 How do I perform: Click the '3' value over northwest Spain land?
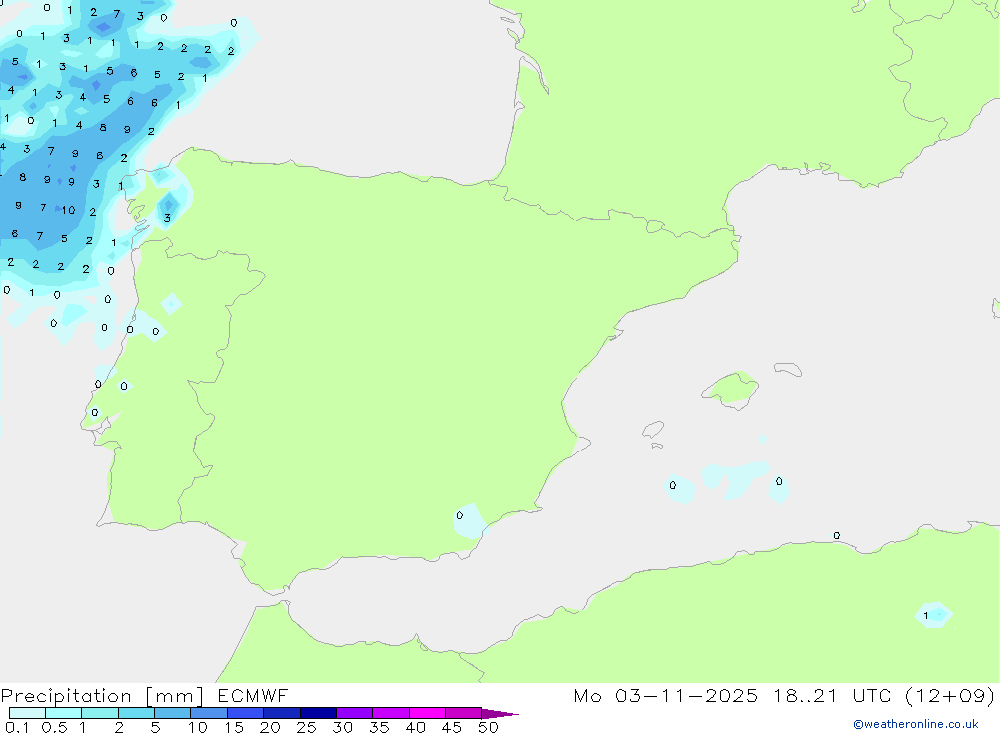click(x=167, y=218)
